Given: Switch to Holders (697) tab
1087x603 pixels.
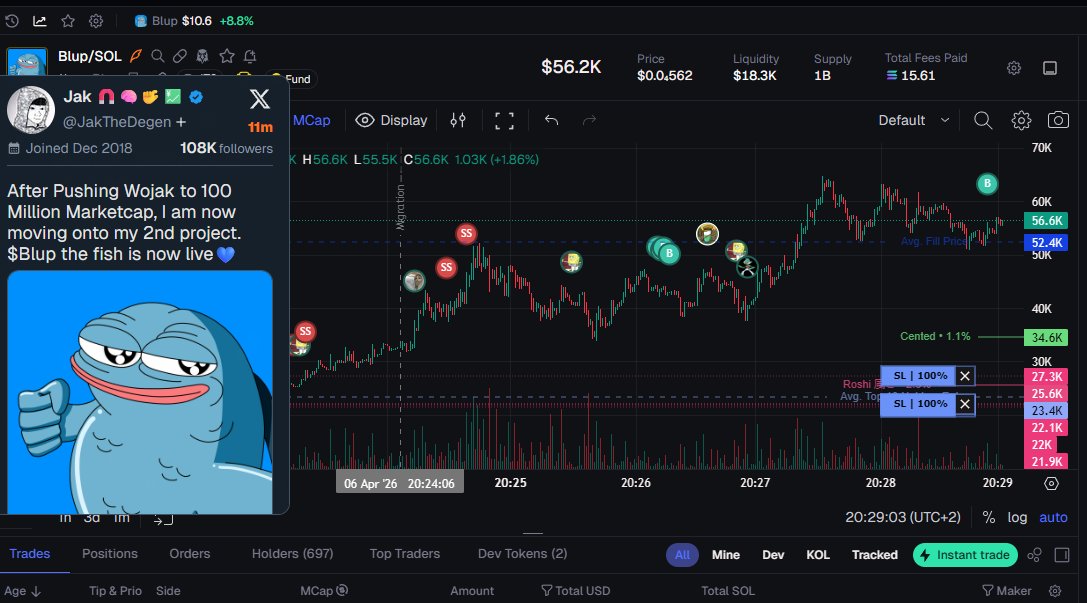Looking at the screenshot, I should pyautogui.click(x=293, y=554).
